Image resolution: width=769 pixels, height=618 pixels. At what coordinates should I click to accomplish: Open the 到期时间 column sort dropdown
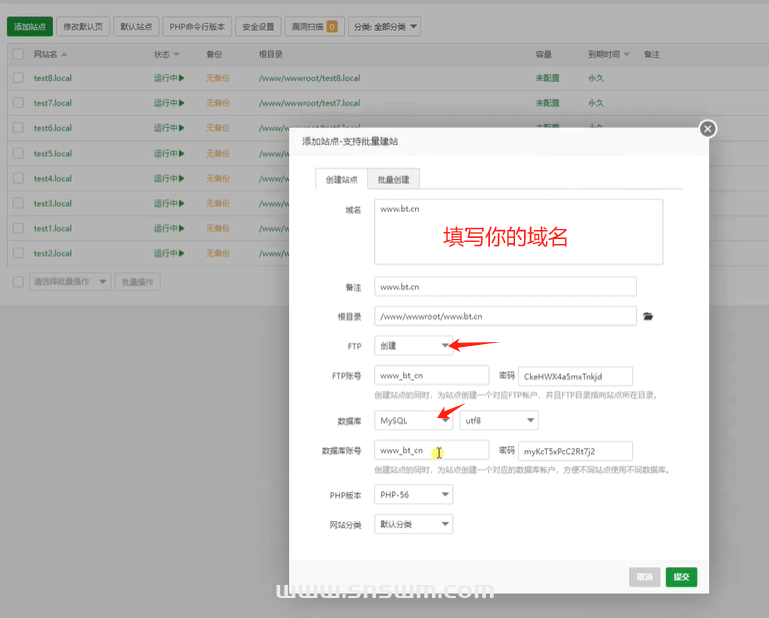click(626, 54)
